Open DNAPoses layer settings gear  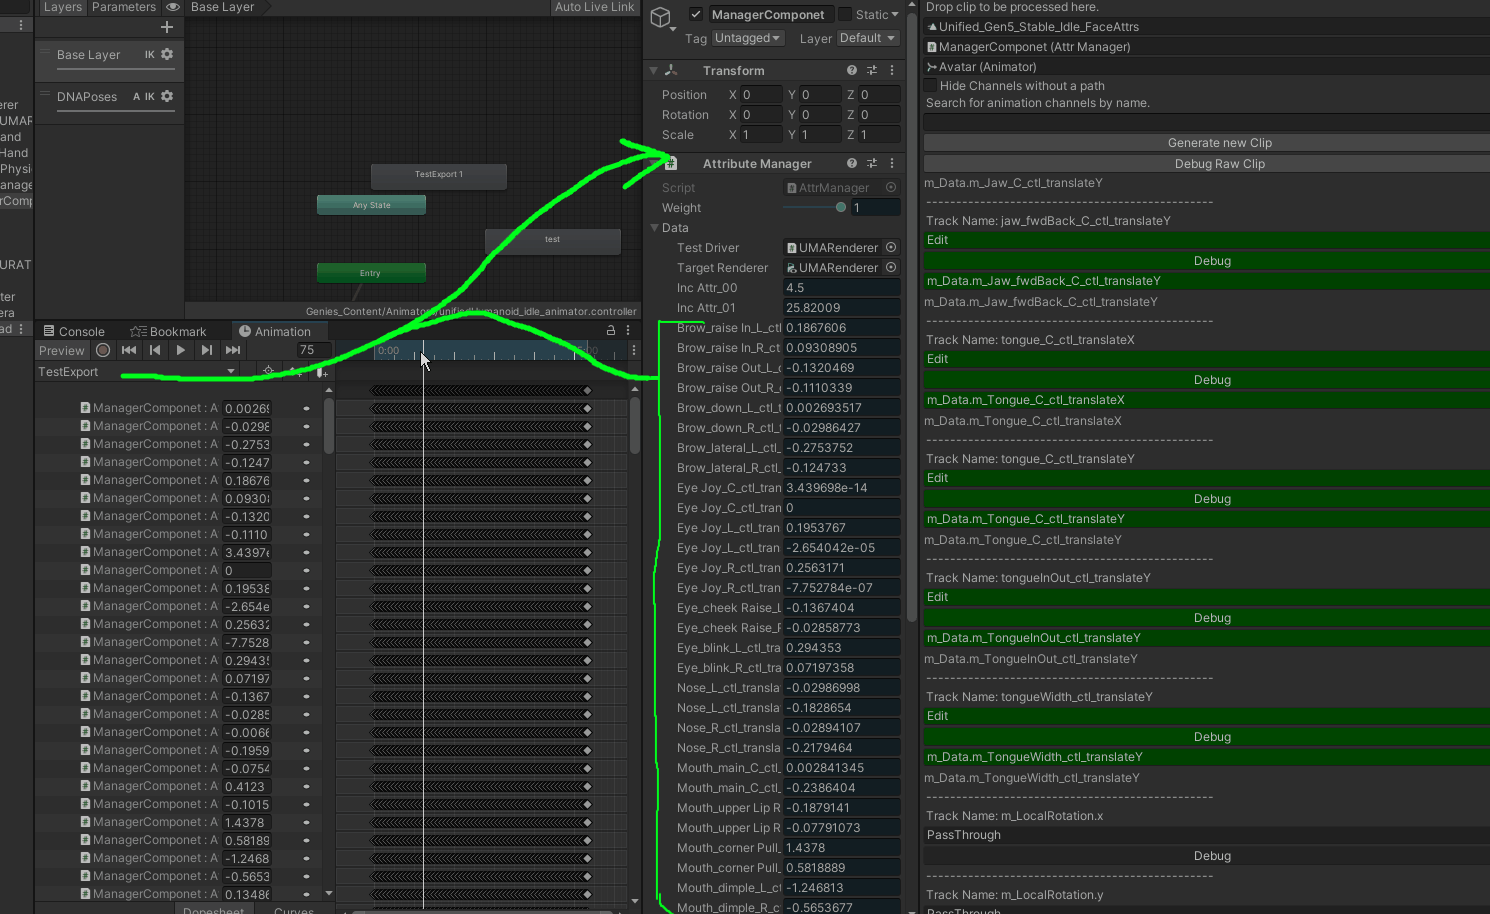167,96
